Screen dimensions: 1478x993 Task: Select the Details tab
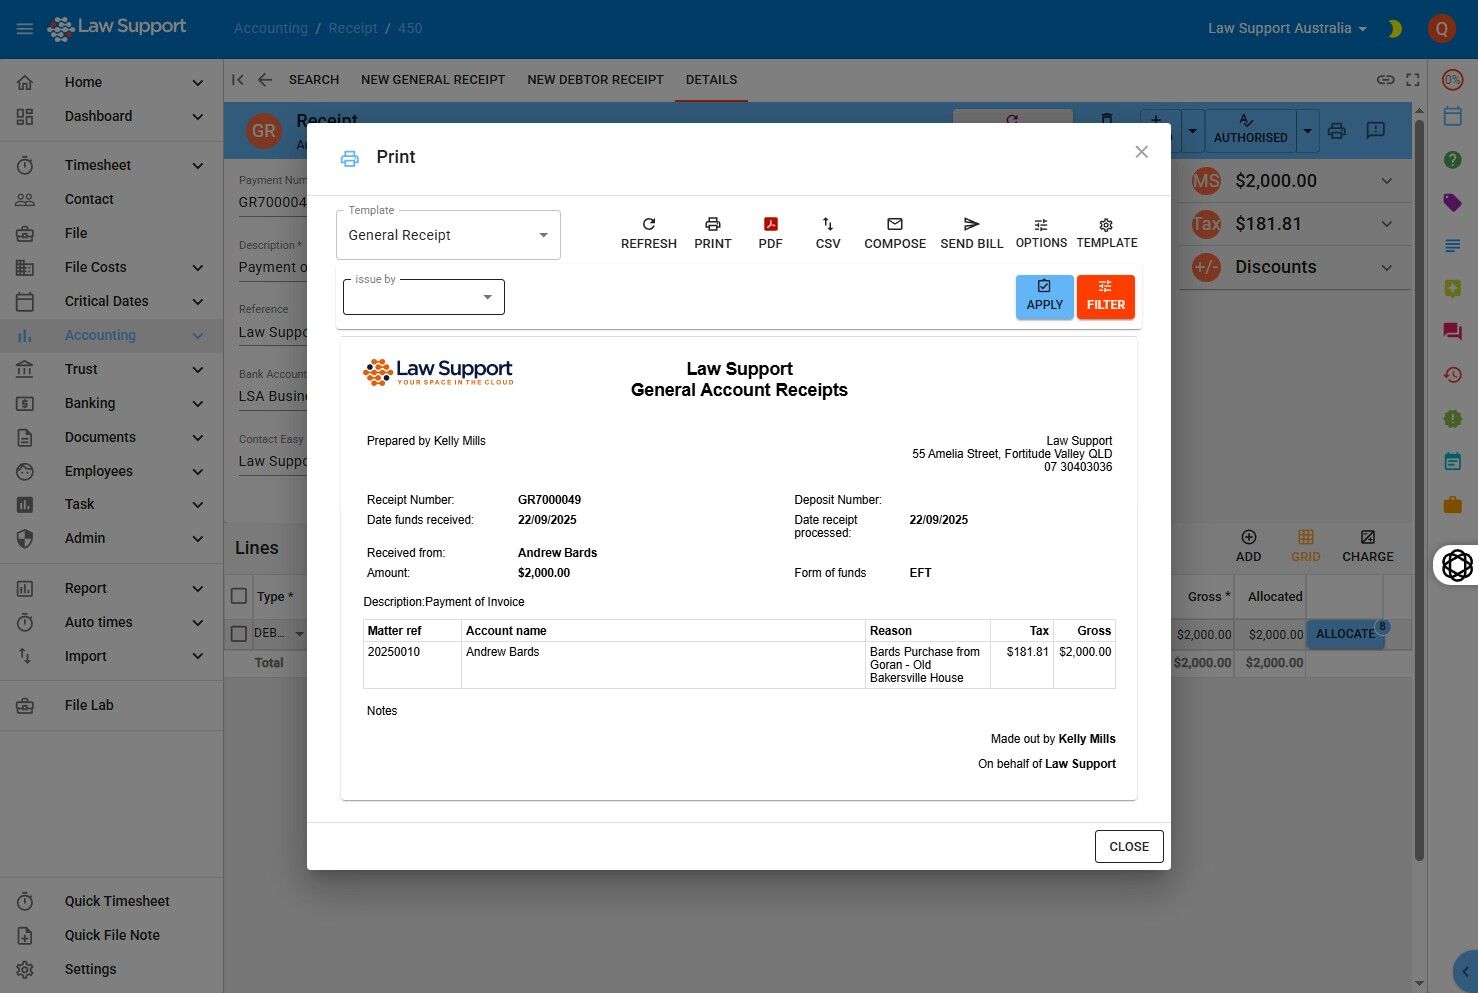click(711, 80)
